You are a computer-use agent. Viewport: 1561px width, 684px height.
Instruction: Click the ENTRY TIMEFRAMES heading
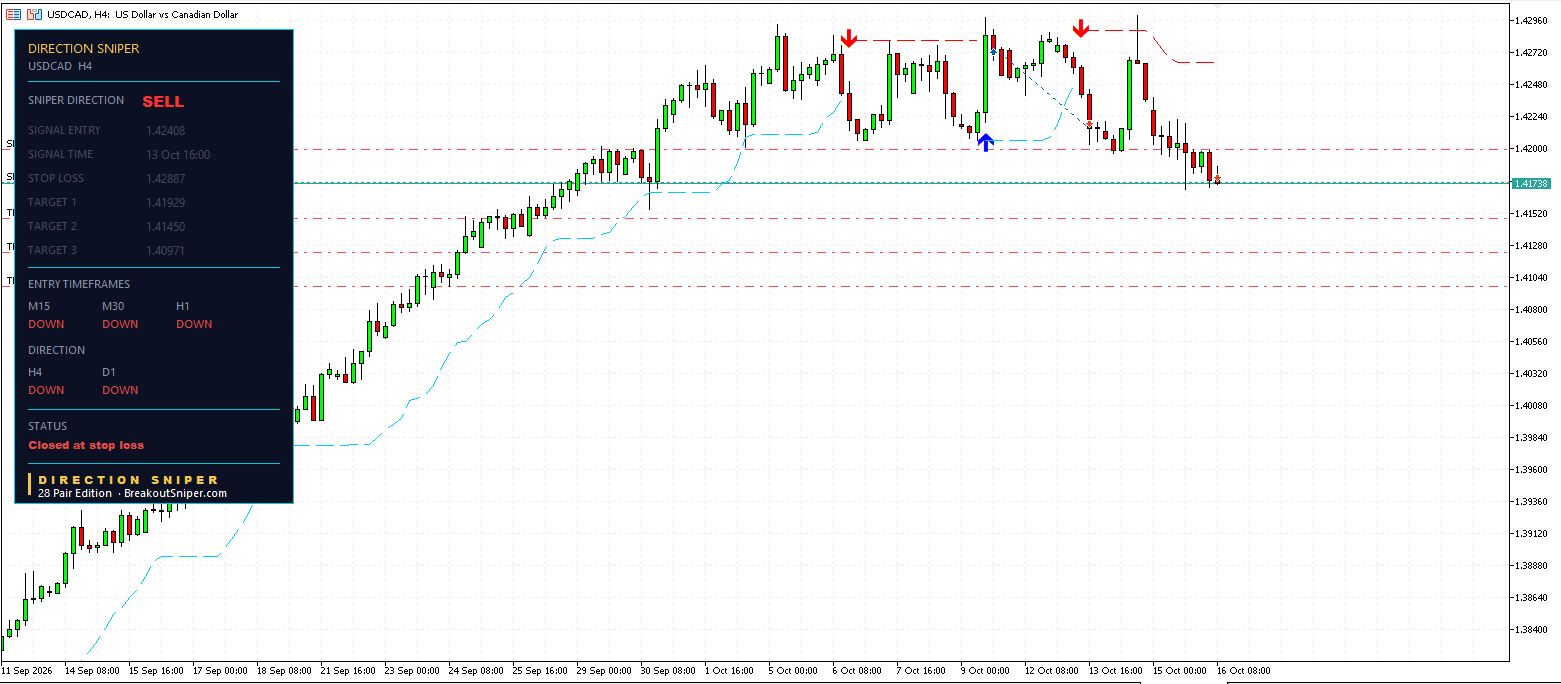click(79, 284)
